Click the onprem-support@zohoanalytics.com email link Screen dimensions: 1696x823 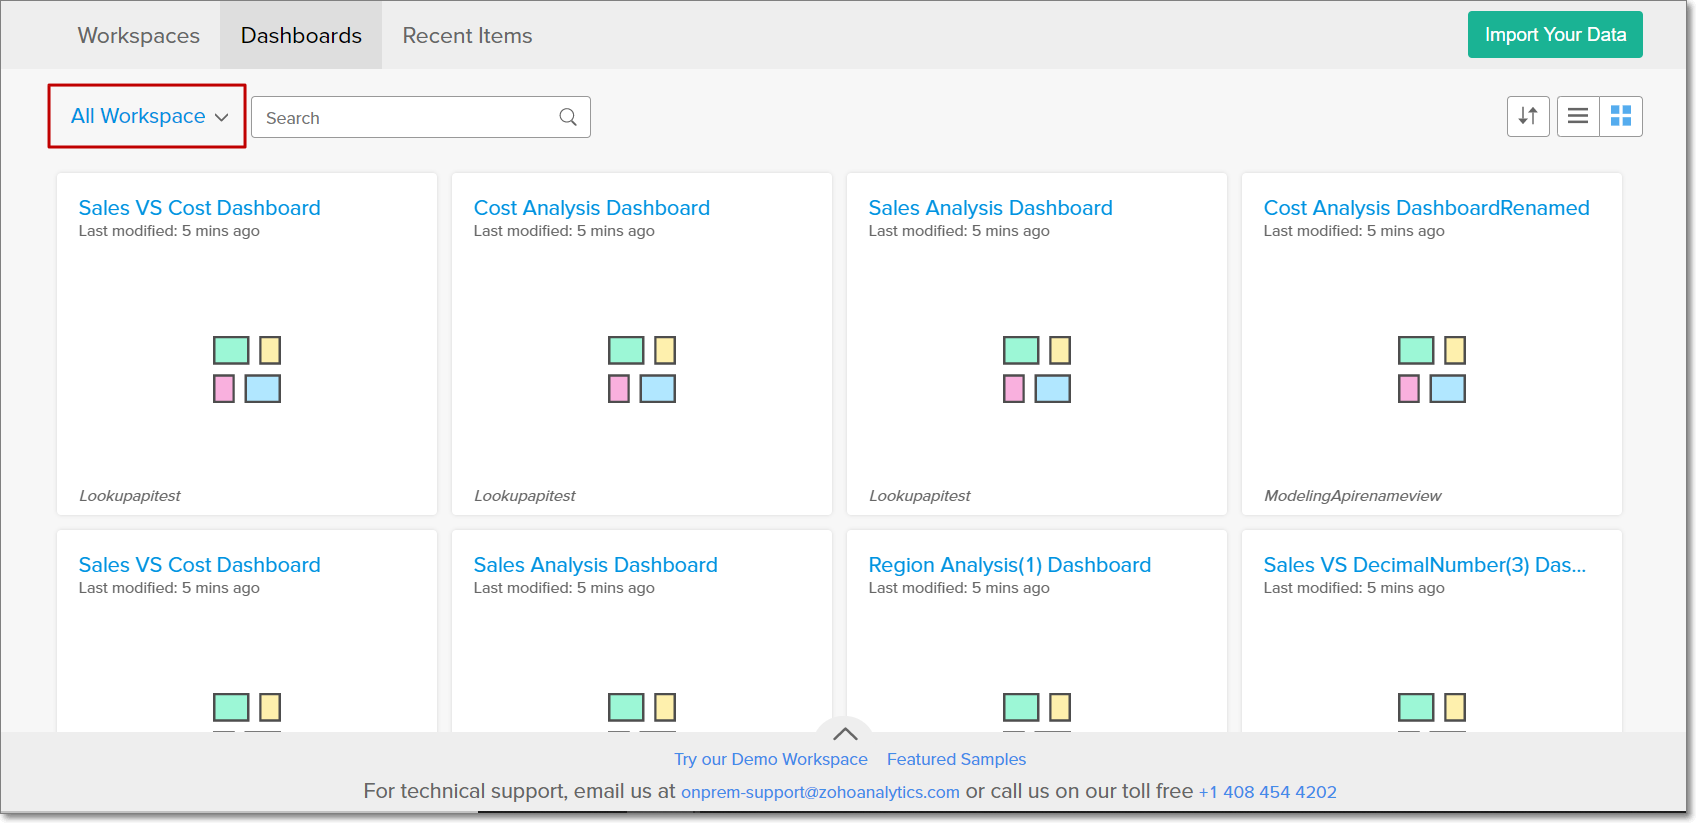pos(820,792)
